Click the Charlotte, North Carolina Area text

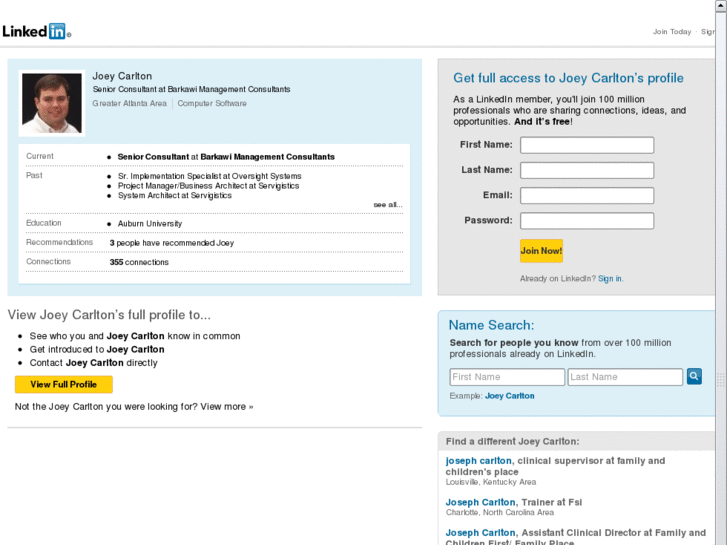[500, 513]
